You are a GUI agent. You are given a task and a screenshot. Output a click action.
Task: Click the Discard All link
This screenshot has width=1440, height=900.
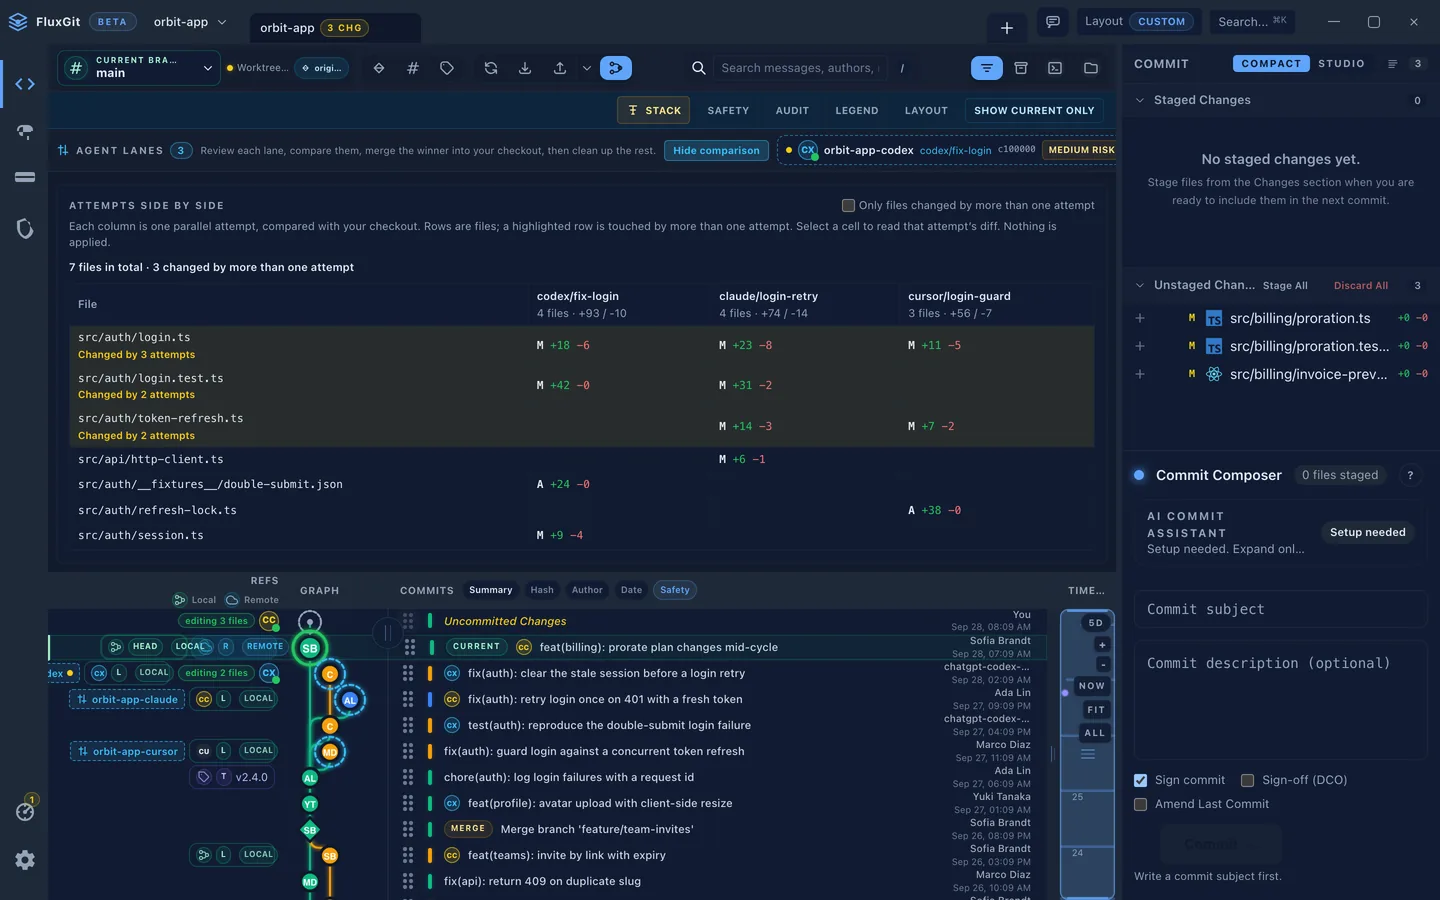(1361, 286)
